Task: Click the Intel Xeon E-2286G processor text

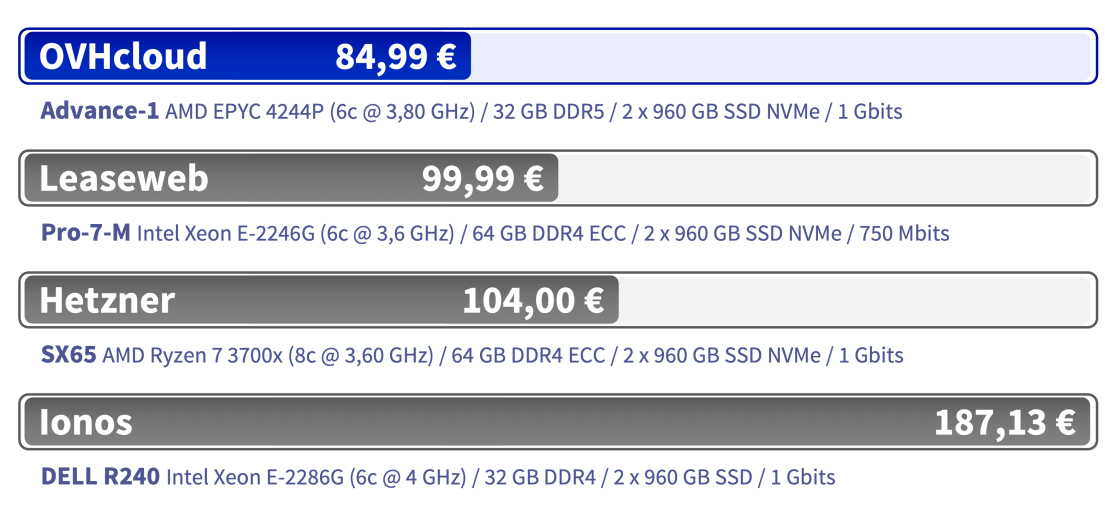Action: 254,477
